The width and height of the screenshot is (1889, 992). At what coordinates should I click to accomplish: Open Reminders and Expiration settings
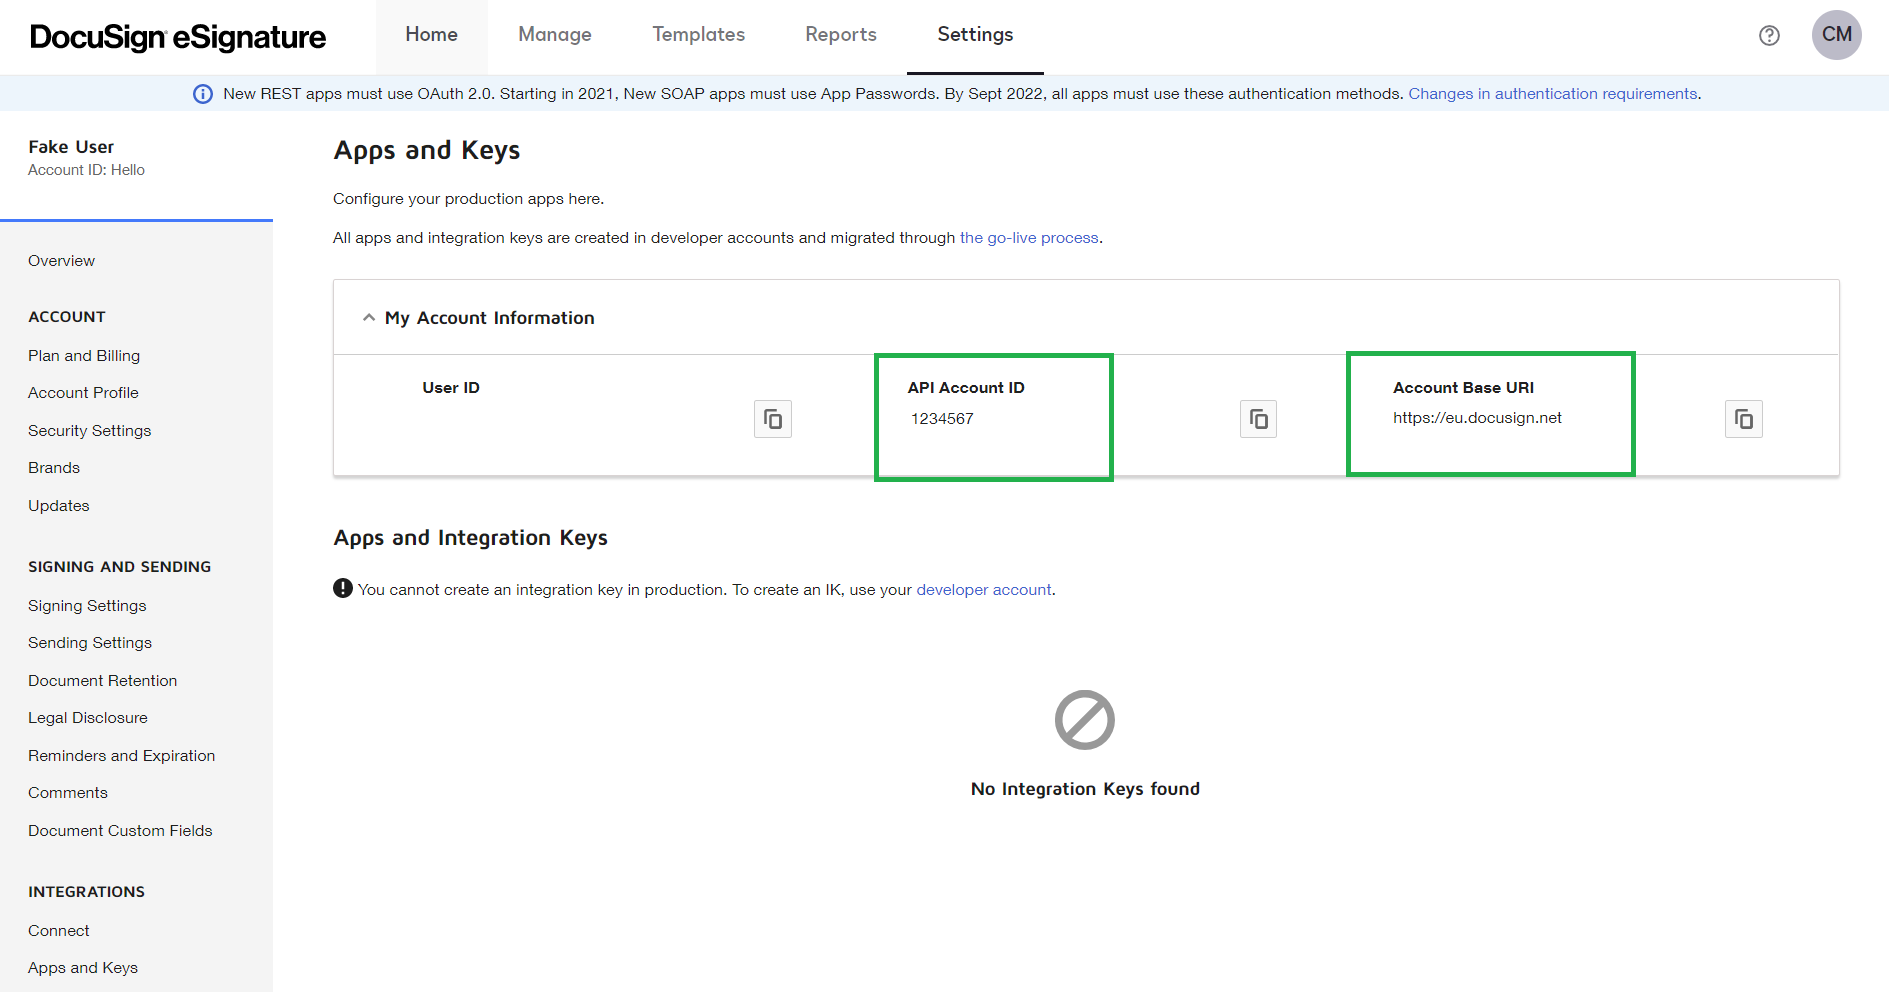pyautogui.click(x=121, y=756)
